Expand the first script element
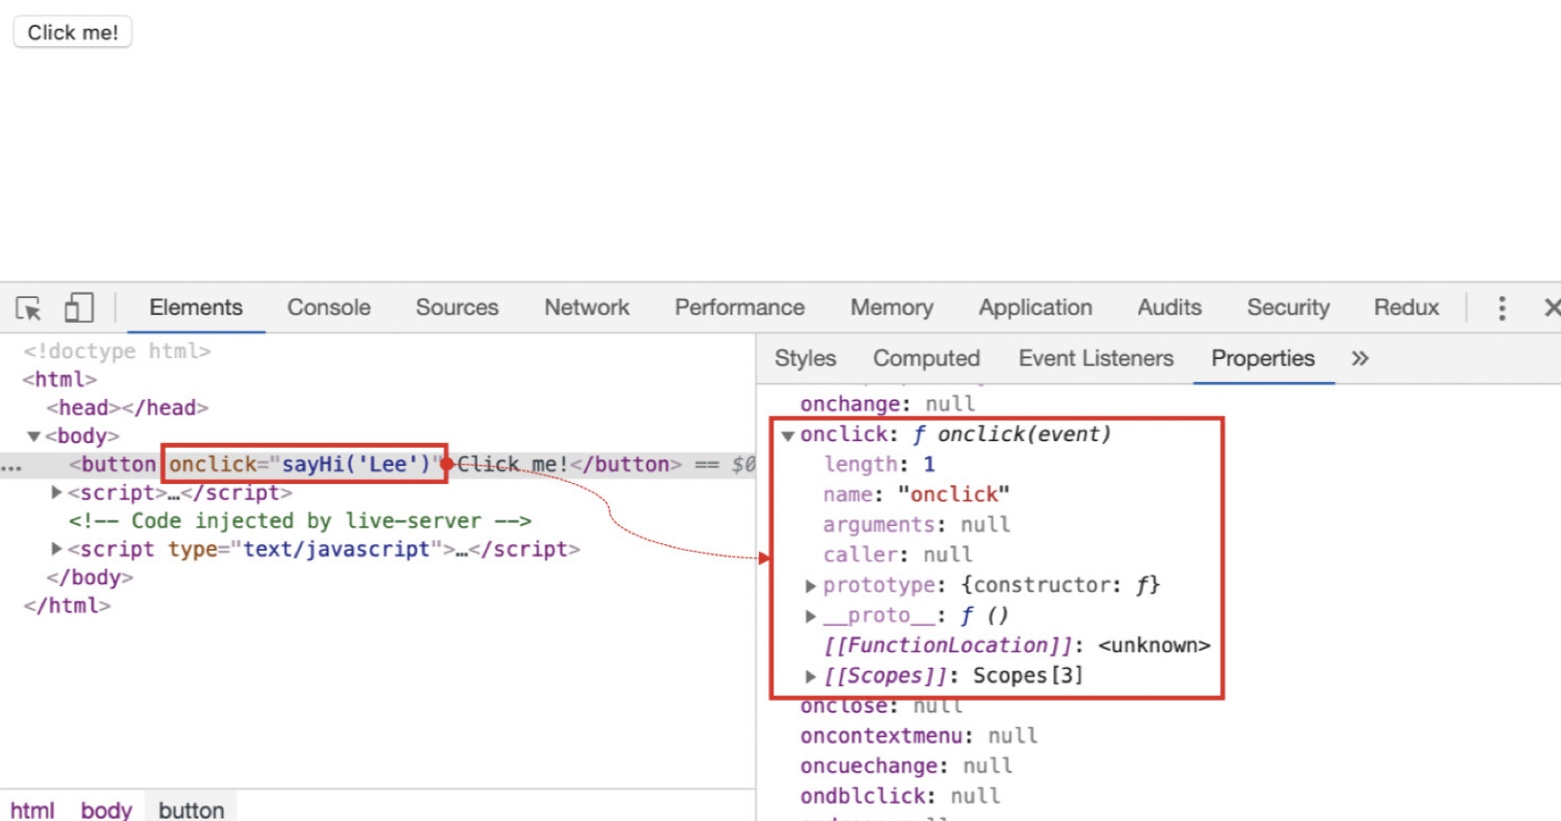The height and width of the screenshot is (821, 1561). point(57,492)
